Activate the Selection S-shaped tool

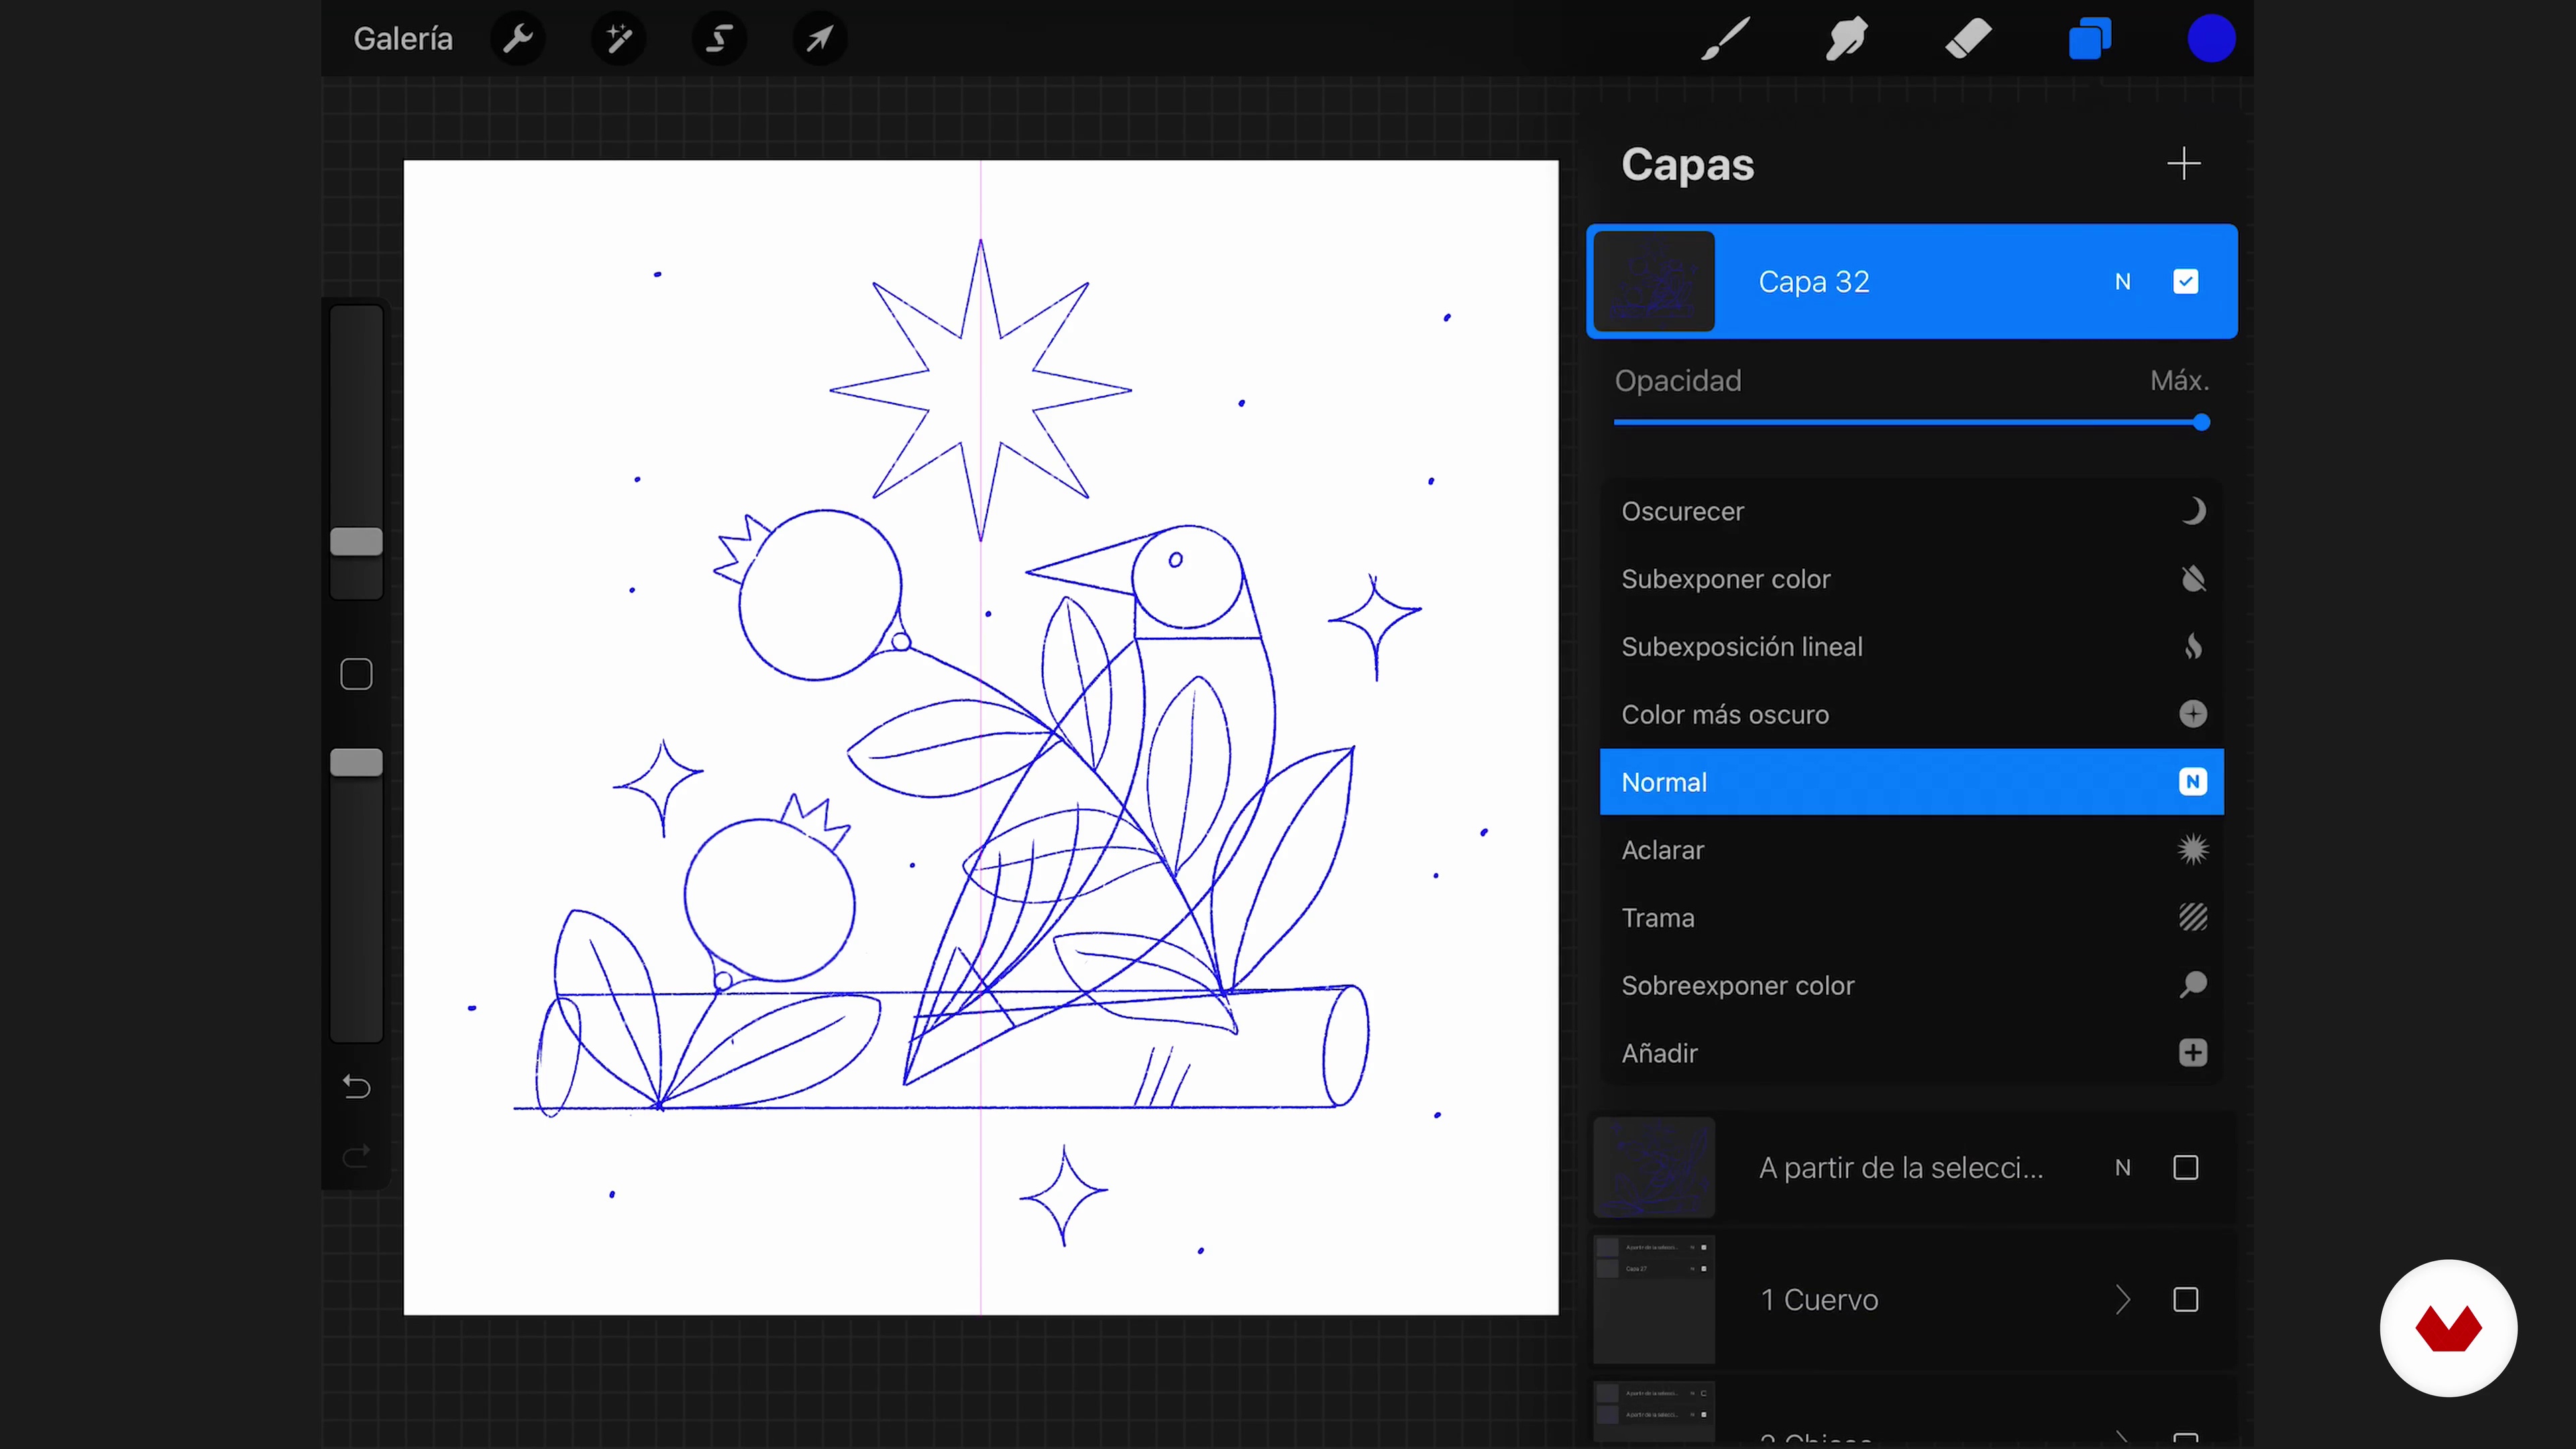click(719, 39)
